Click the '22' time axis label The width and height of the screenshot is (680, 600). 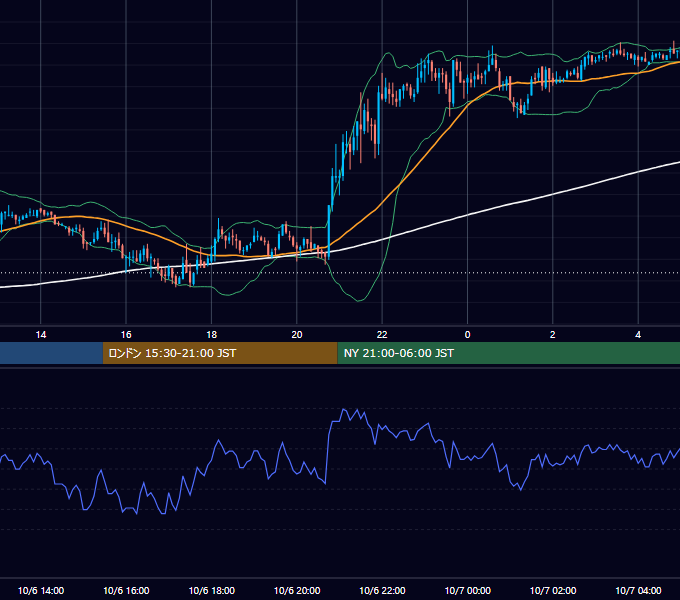pos(382,335)
